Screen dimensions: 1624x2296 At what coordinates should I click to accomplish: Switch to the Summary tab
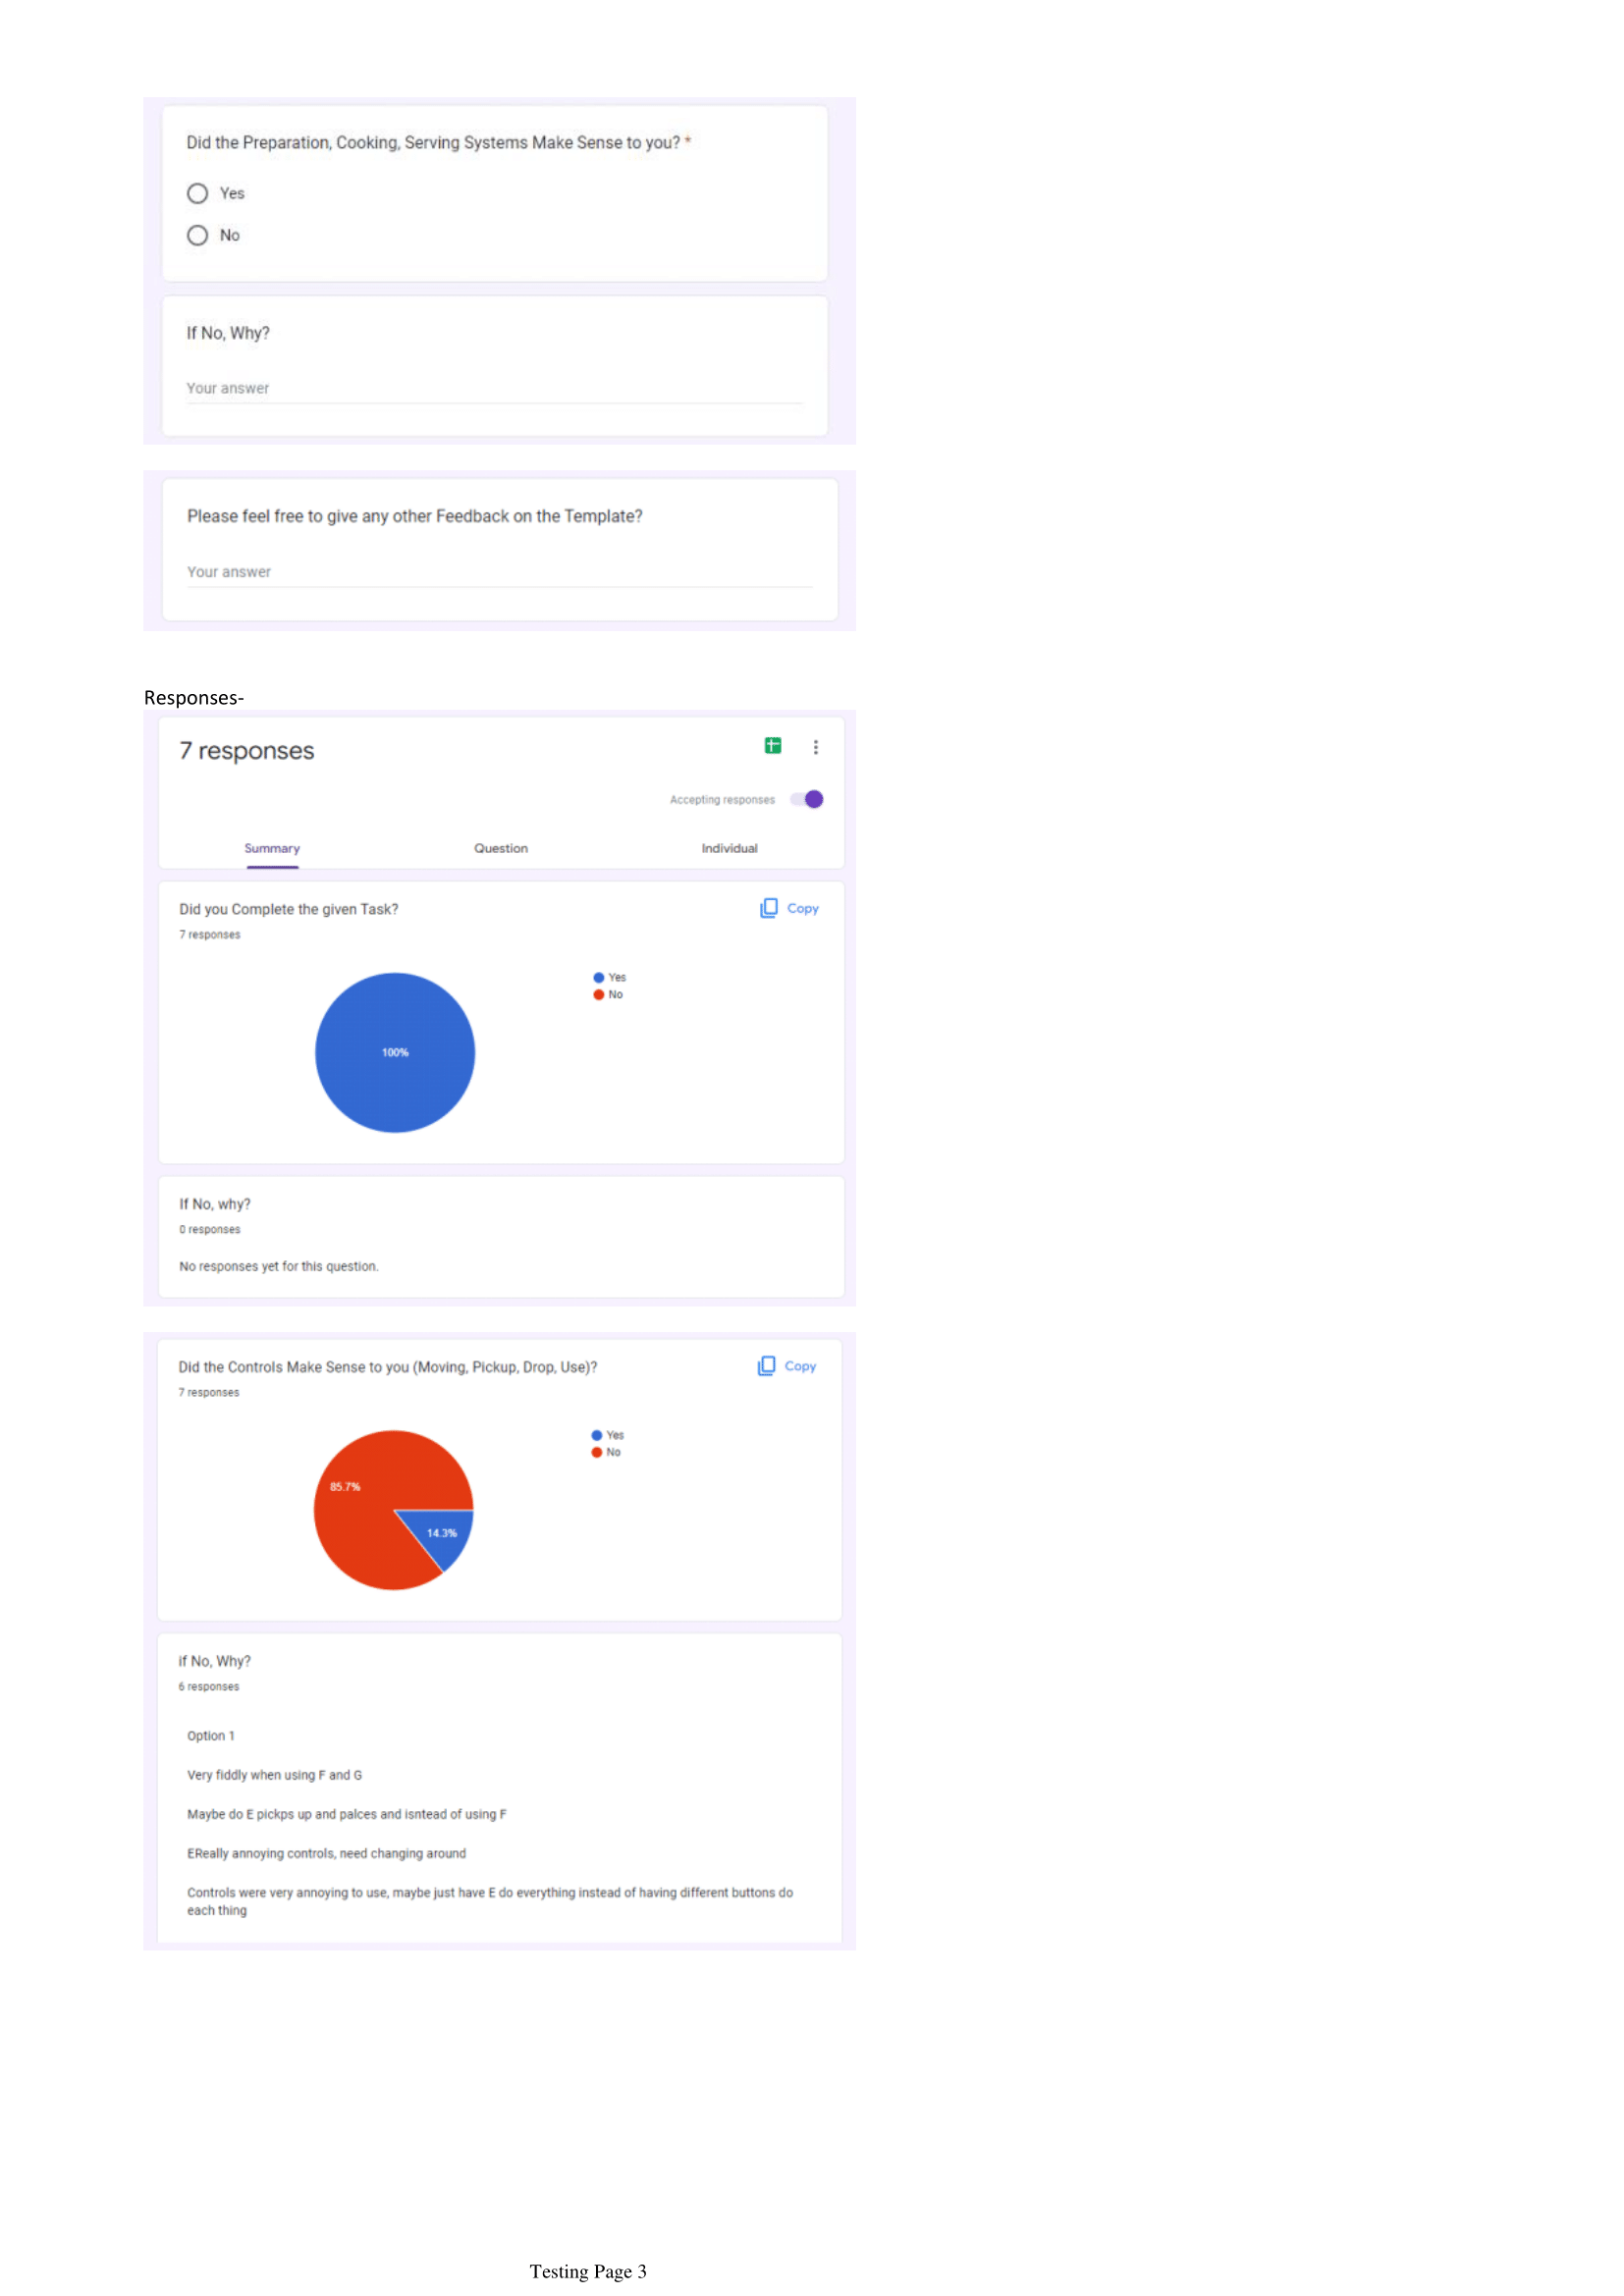(272, 848)
